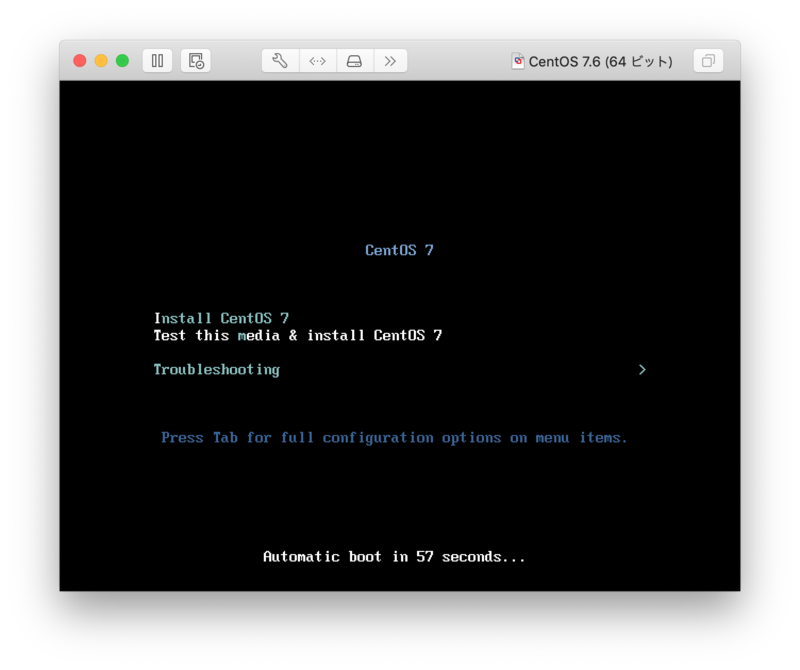The image size is (800, 670).
Task: Take a snapshot of the VM
Action: click(196, 61)
